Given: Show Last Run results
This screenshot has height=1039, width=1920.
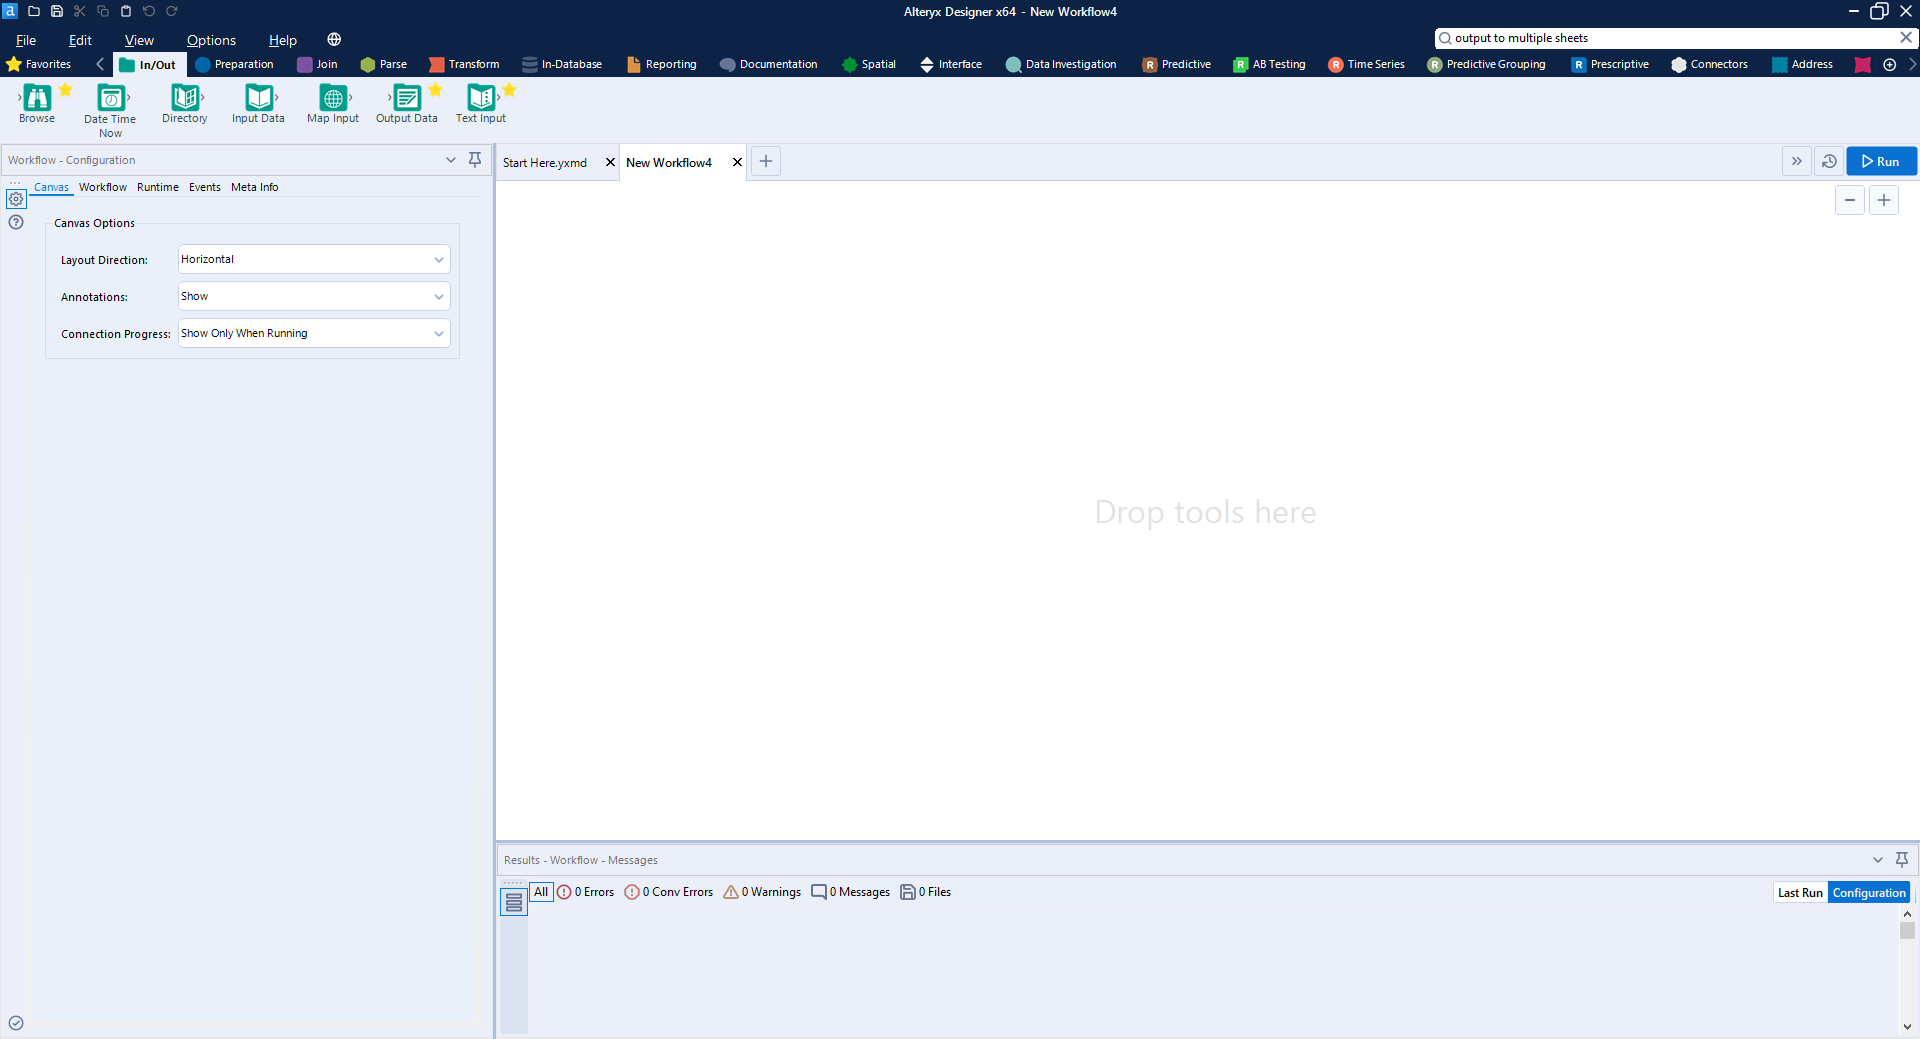Looking at the screenshot, I should (1800, 893).
